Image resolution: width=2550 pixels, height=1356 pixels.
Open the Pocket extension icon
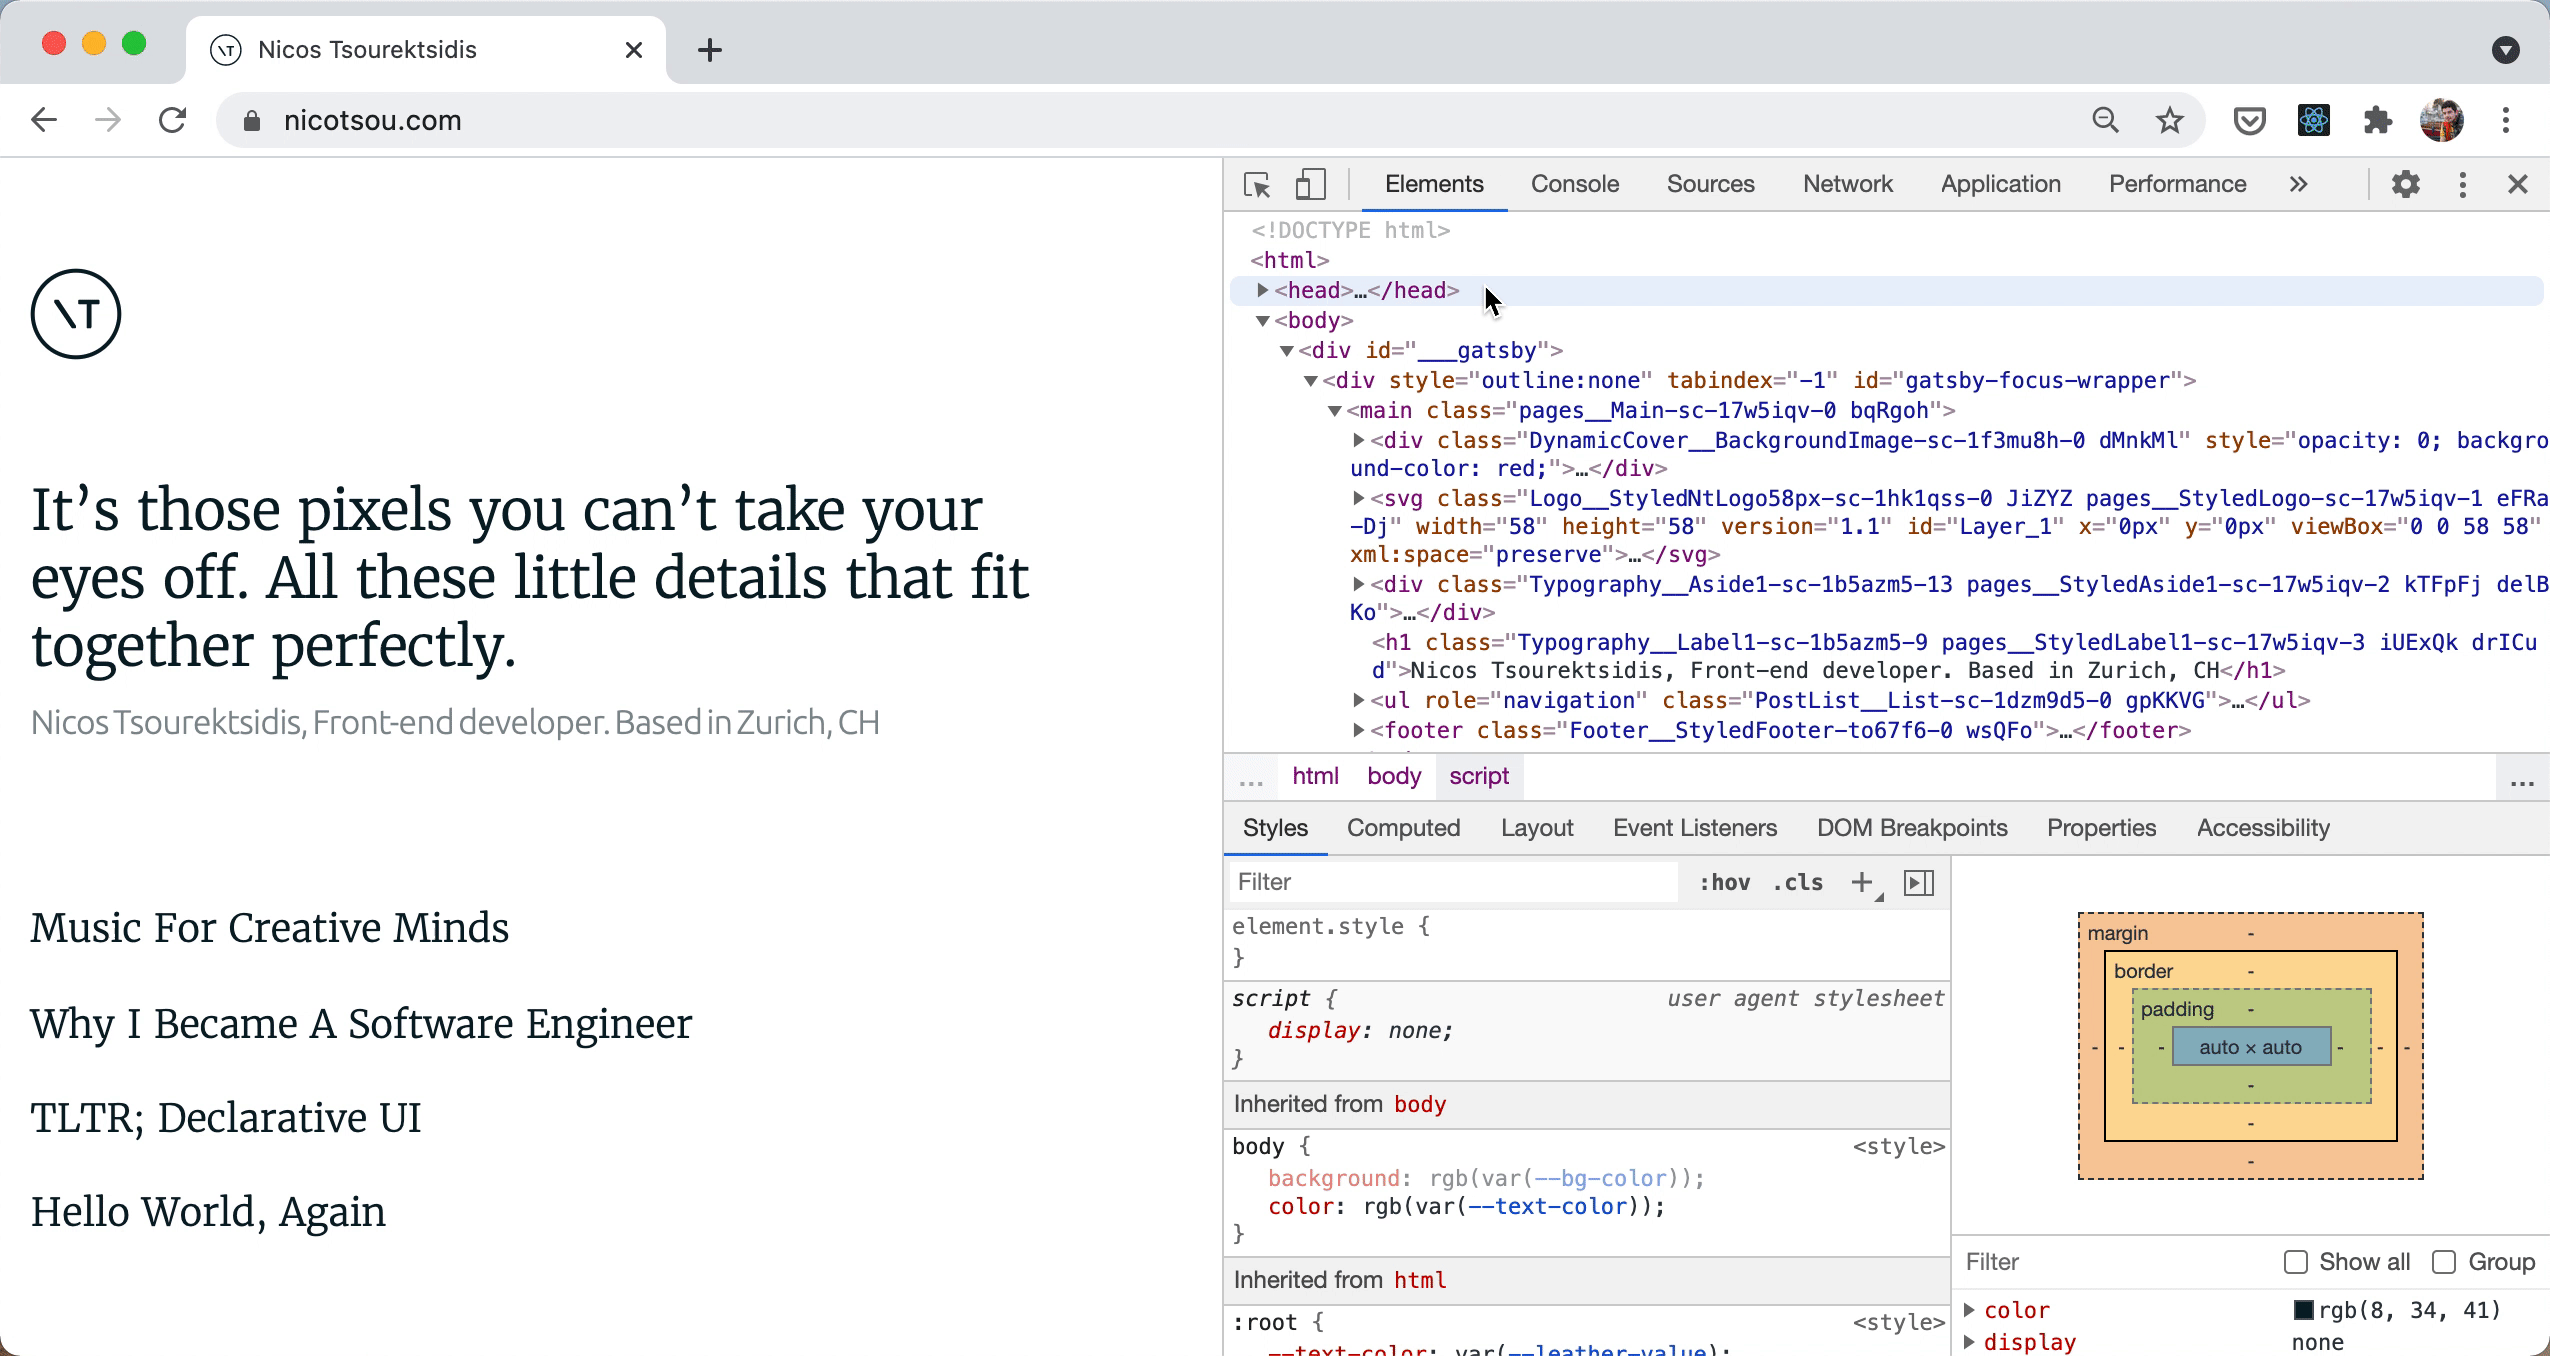tap(2249, 121)
